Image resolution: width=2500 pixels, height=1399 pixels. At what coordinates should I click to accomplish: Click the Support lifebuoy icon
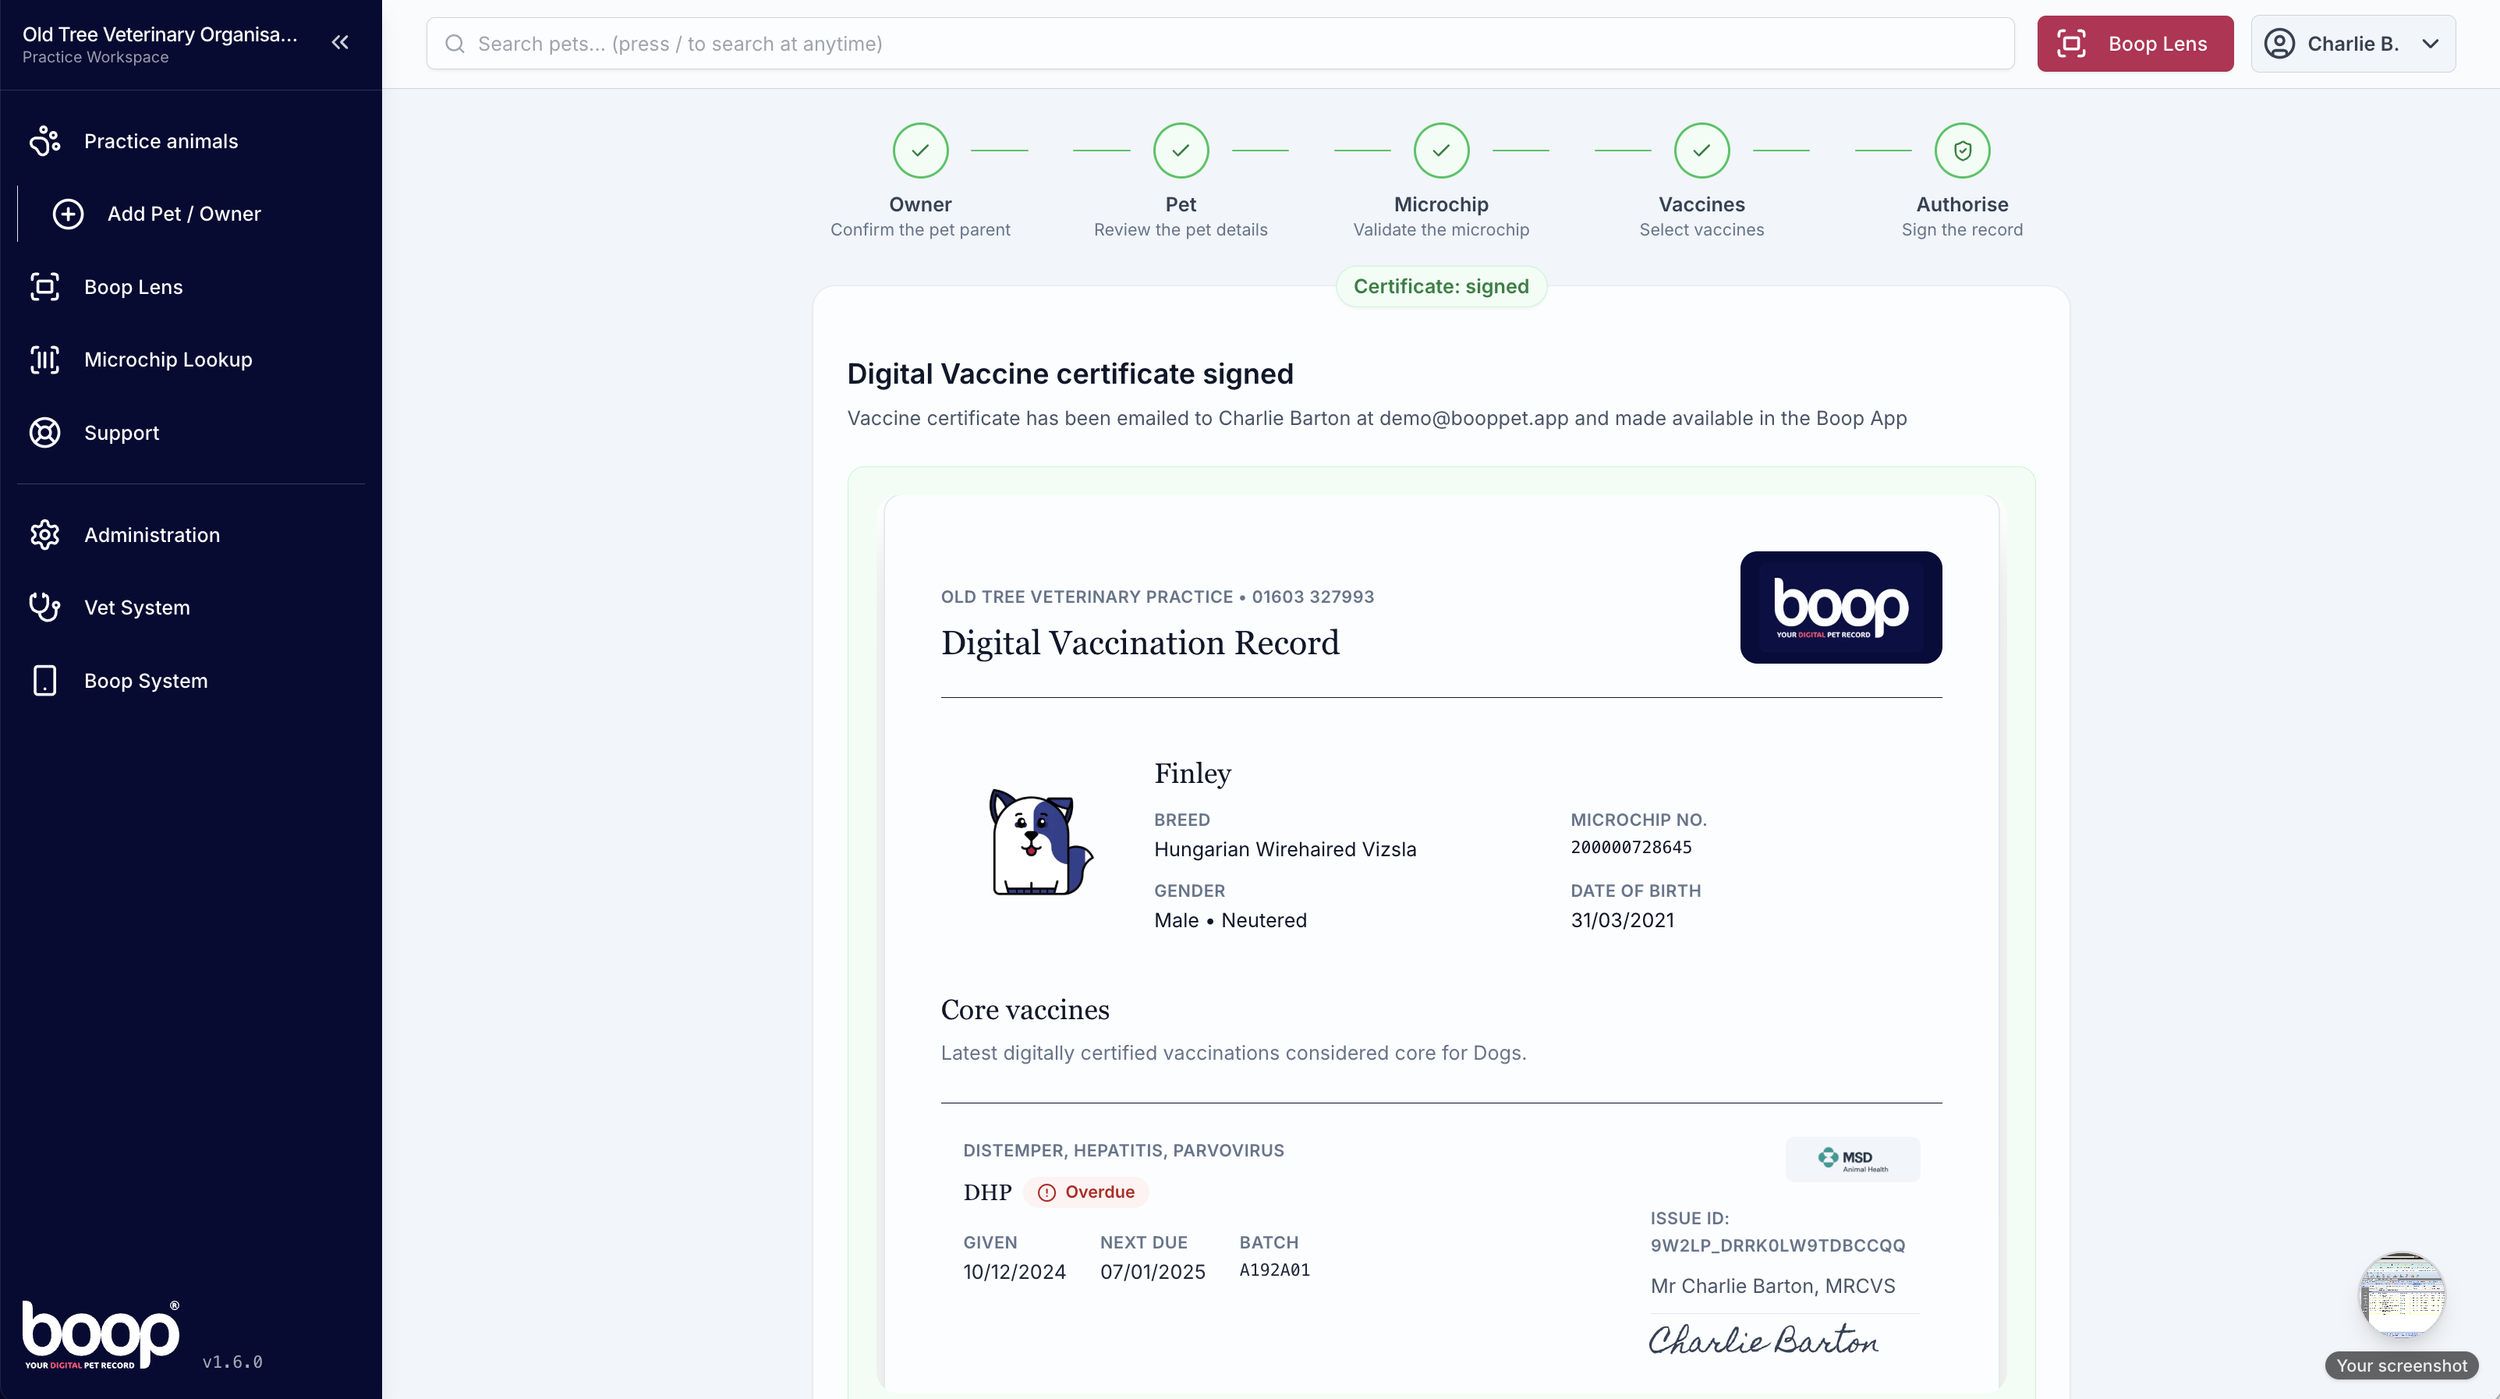click(x=45, y=433)
